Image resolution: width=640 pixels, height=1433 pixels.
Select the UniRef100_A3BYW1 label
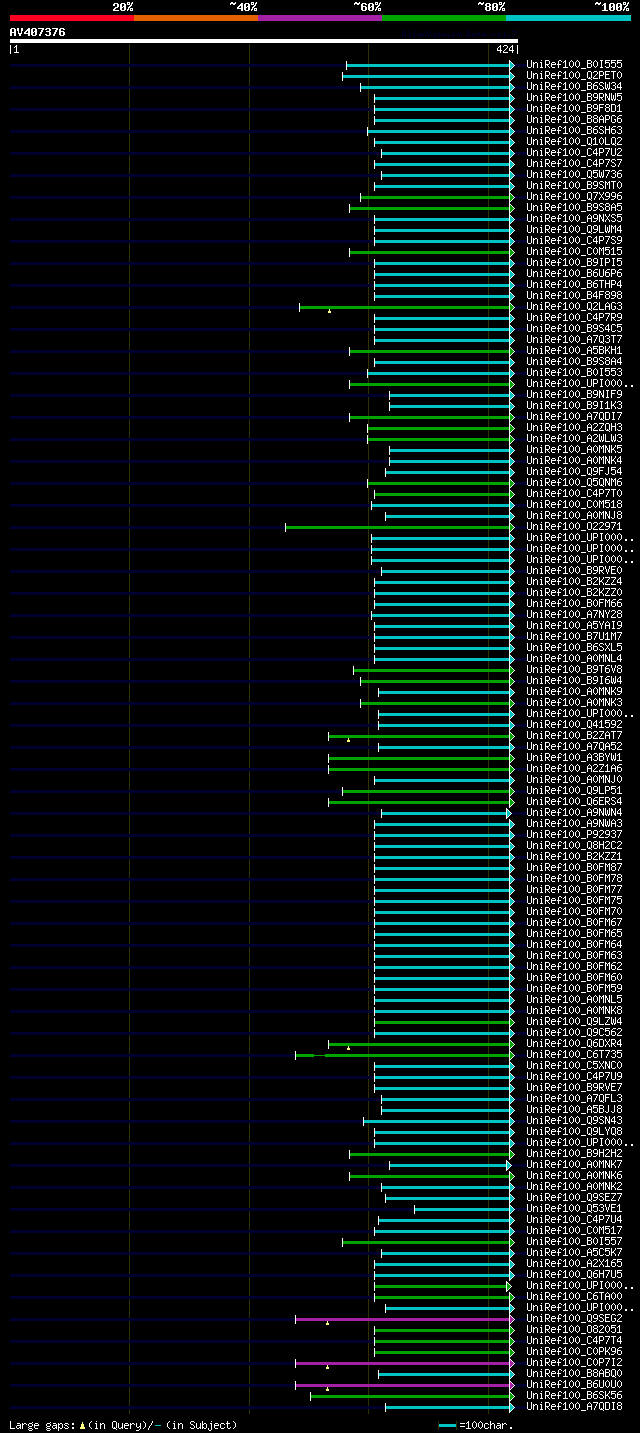click(x=574, y=757)
